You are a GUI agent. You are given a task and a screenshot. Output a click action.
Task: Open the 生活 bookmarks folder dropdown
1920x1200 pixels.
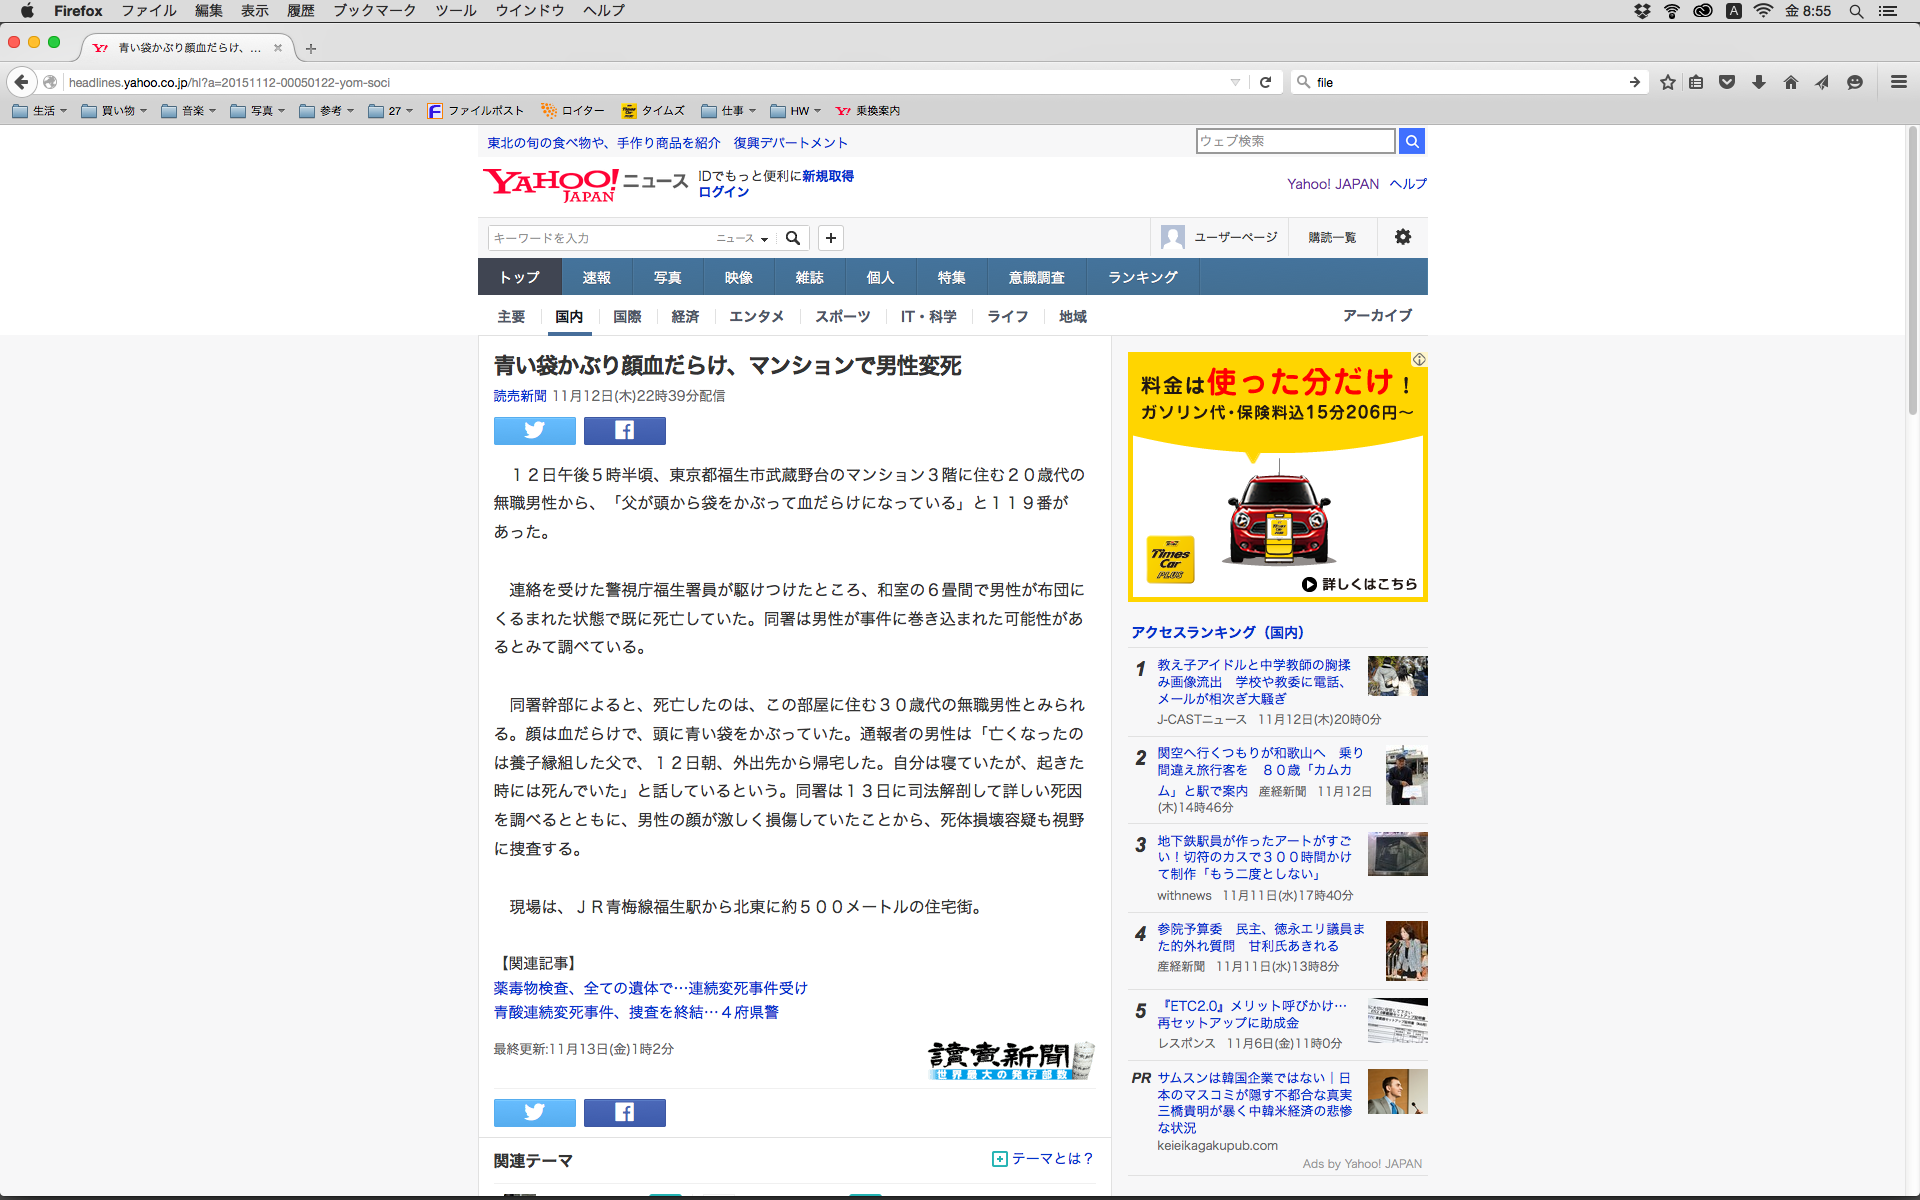41,111
